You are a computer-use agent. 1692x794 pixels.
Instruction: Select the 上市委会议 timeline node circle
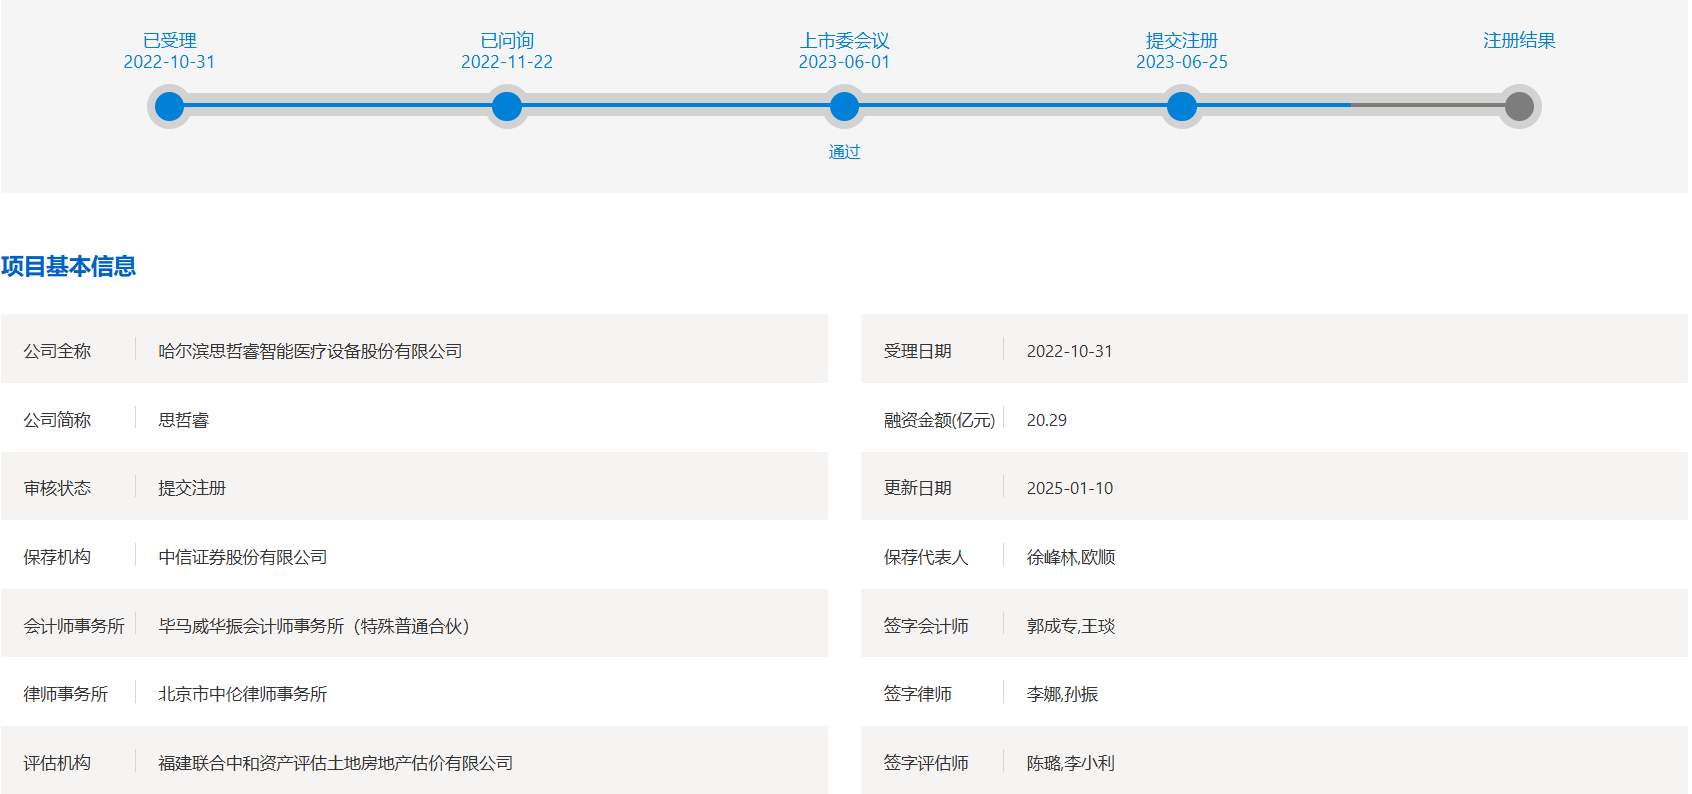pos(844,106)
